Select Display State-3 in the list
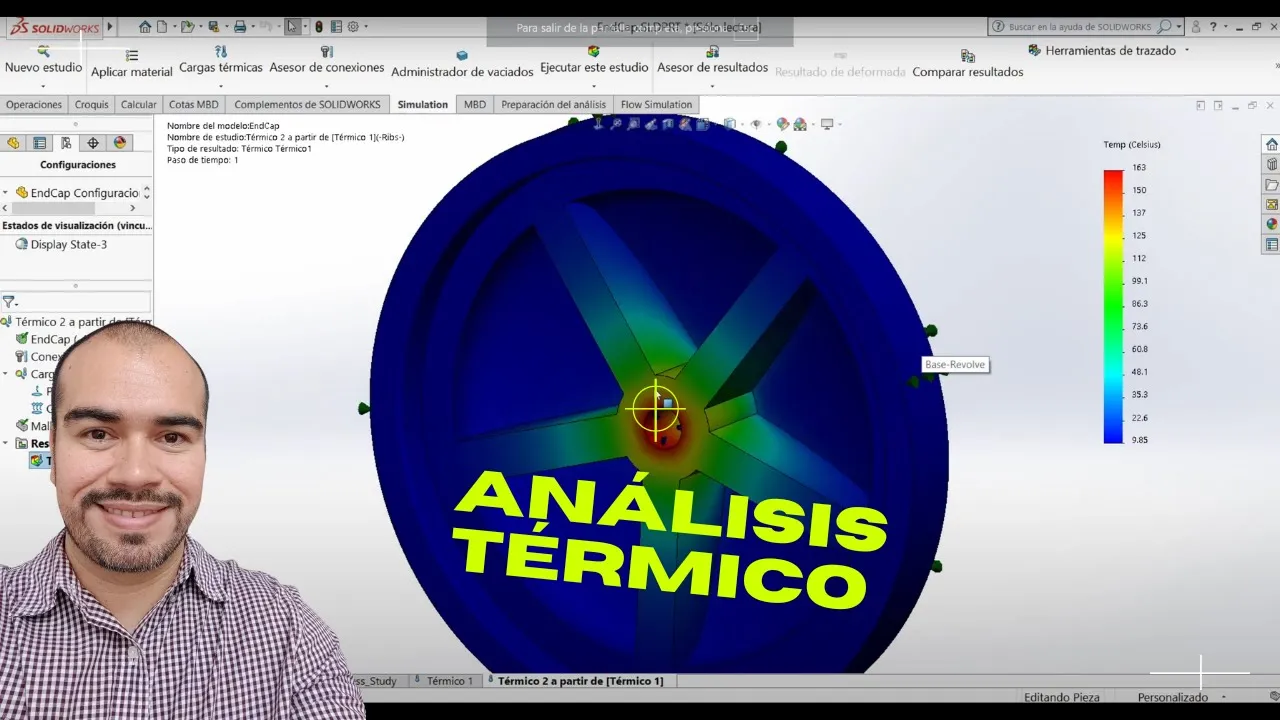The height and width of the screenshot is (720, 1280). 61,244
